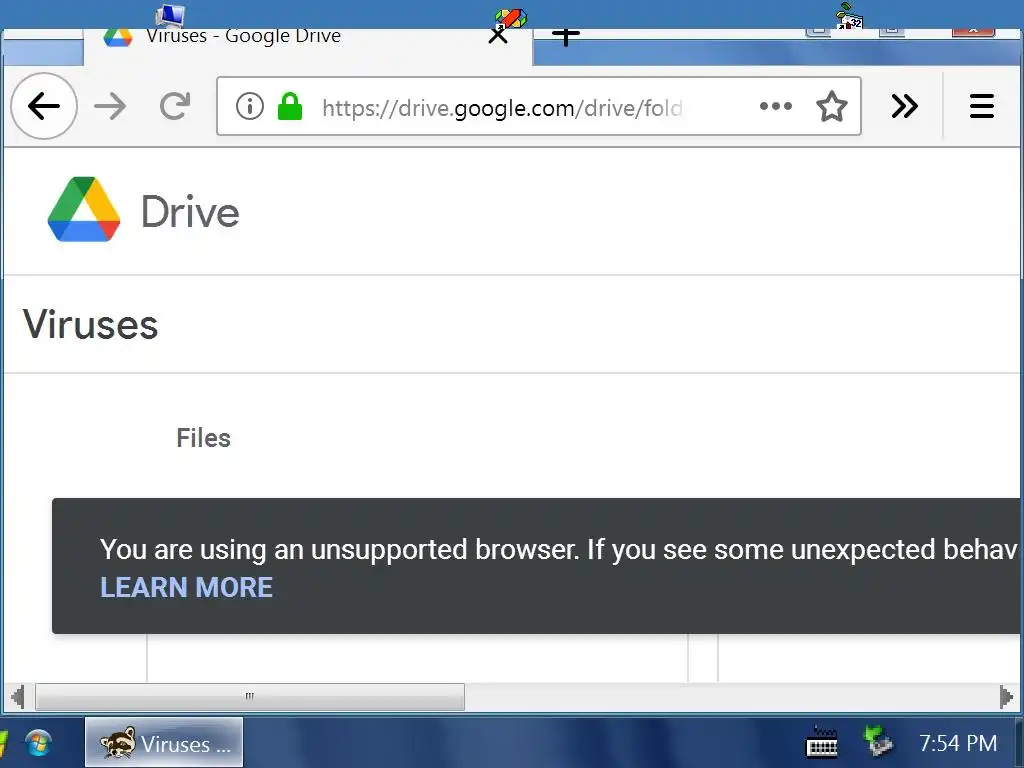
Task: Click the horizontal scrollbar right arrow
Action: [1006, 696]
